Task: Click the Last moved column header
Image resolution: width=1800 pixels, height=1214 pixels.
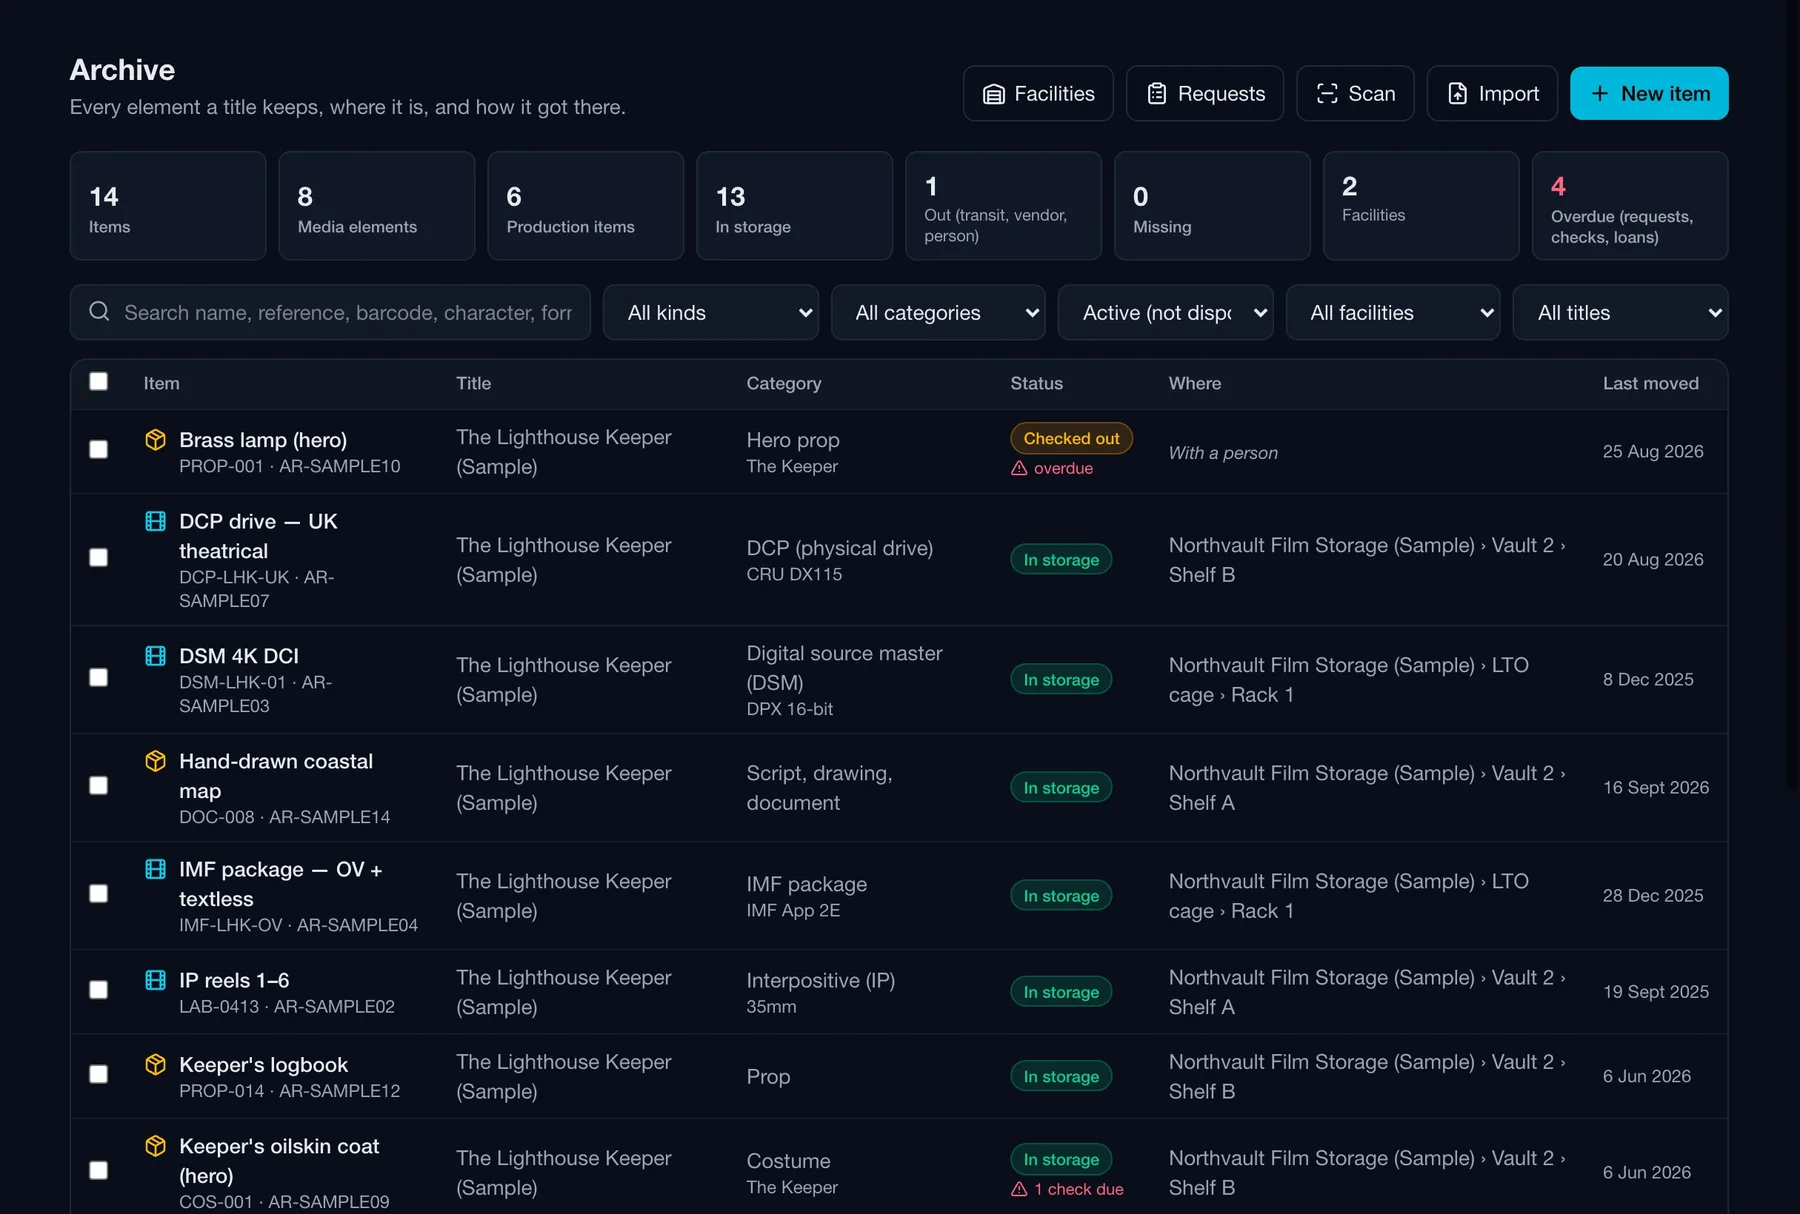Action: [1650, 383]
